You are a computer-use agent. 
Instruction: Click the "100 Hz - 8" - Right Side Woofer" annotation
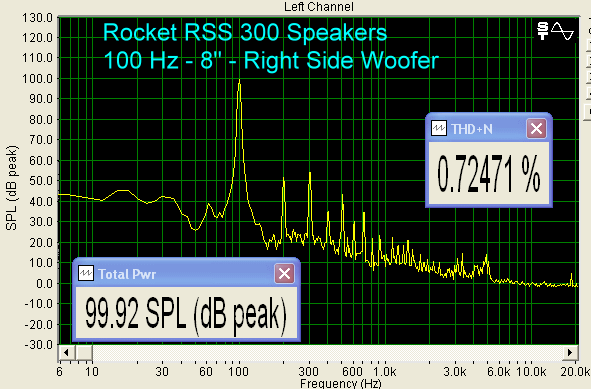(x=271, y=60)
